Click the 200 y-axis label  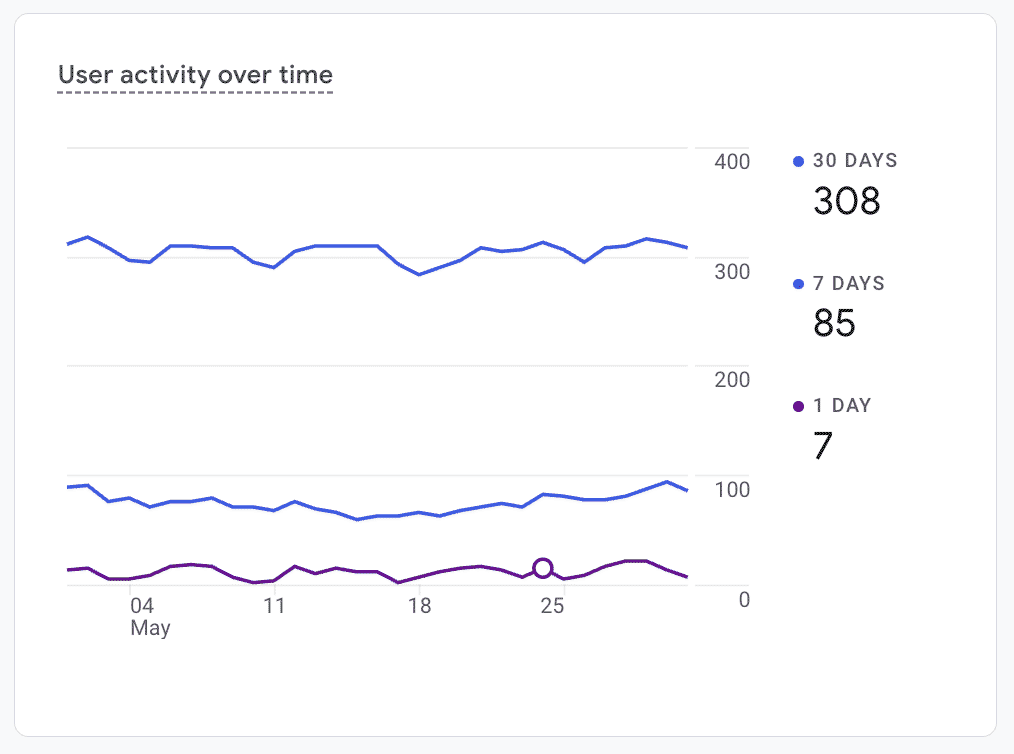pyautogui.click(x=733, y=380)
